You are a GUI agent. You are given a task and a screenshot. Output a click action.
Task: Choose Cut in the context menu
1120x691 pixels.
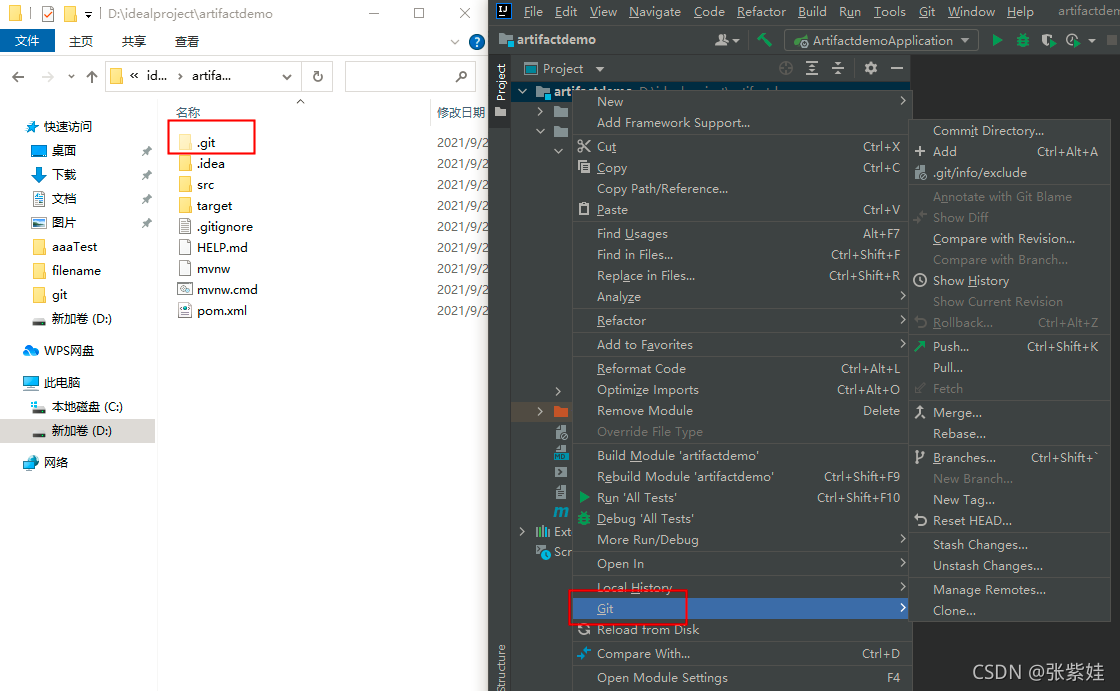tap(741, 146)
